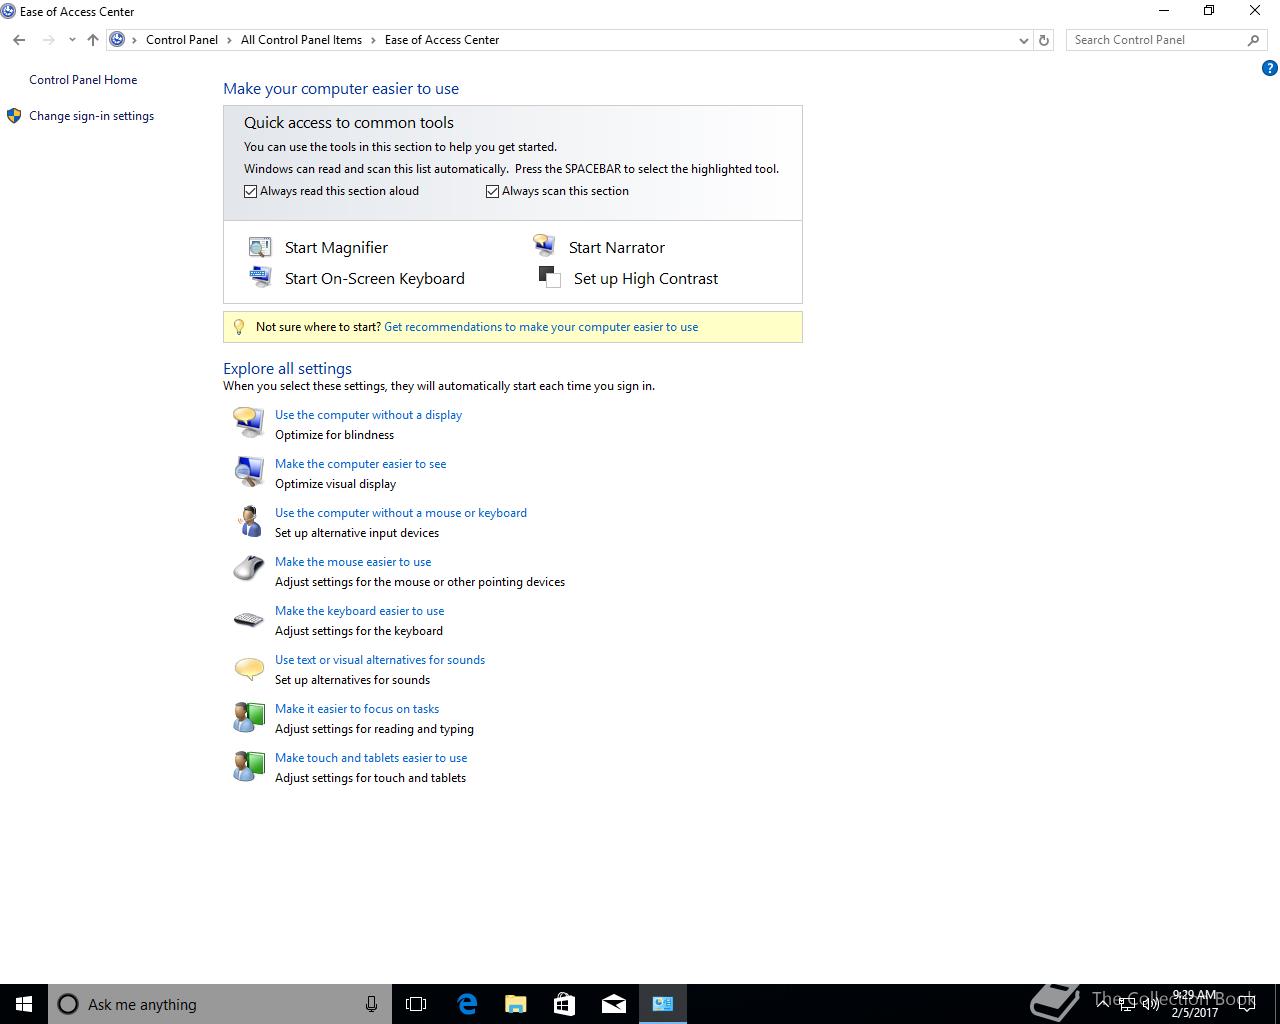Image resolution: width=1280 pixels, height=1024 pixels.
Task: Open Make the mouse easier to use
Action: click(353, 562)
